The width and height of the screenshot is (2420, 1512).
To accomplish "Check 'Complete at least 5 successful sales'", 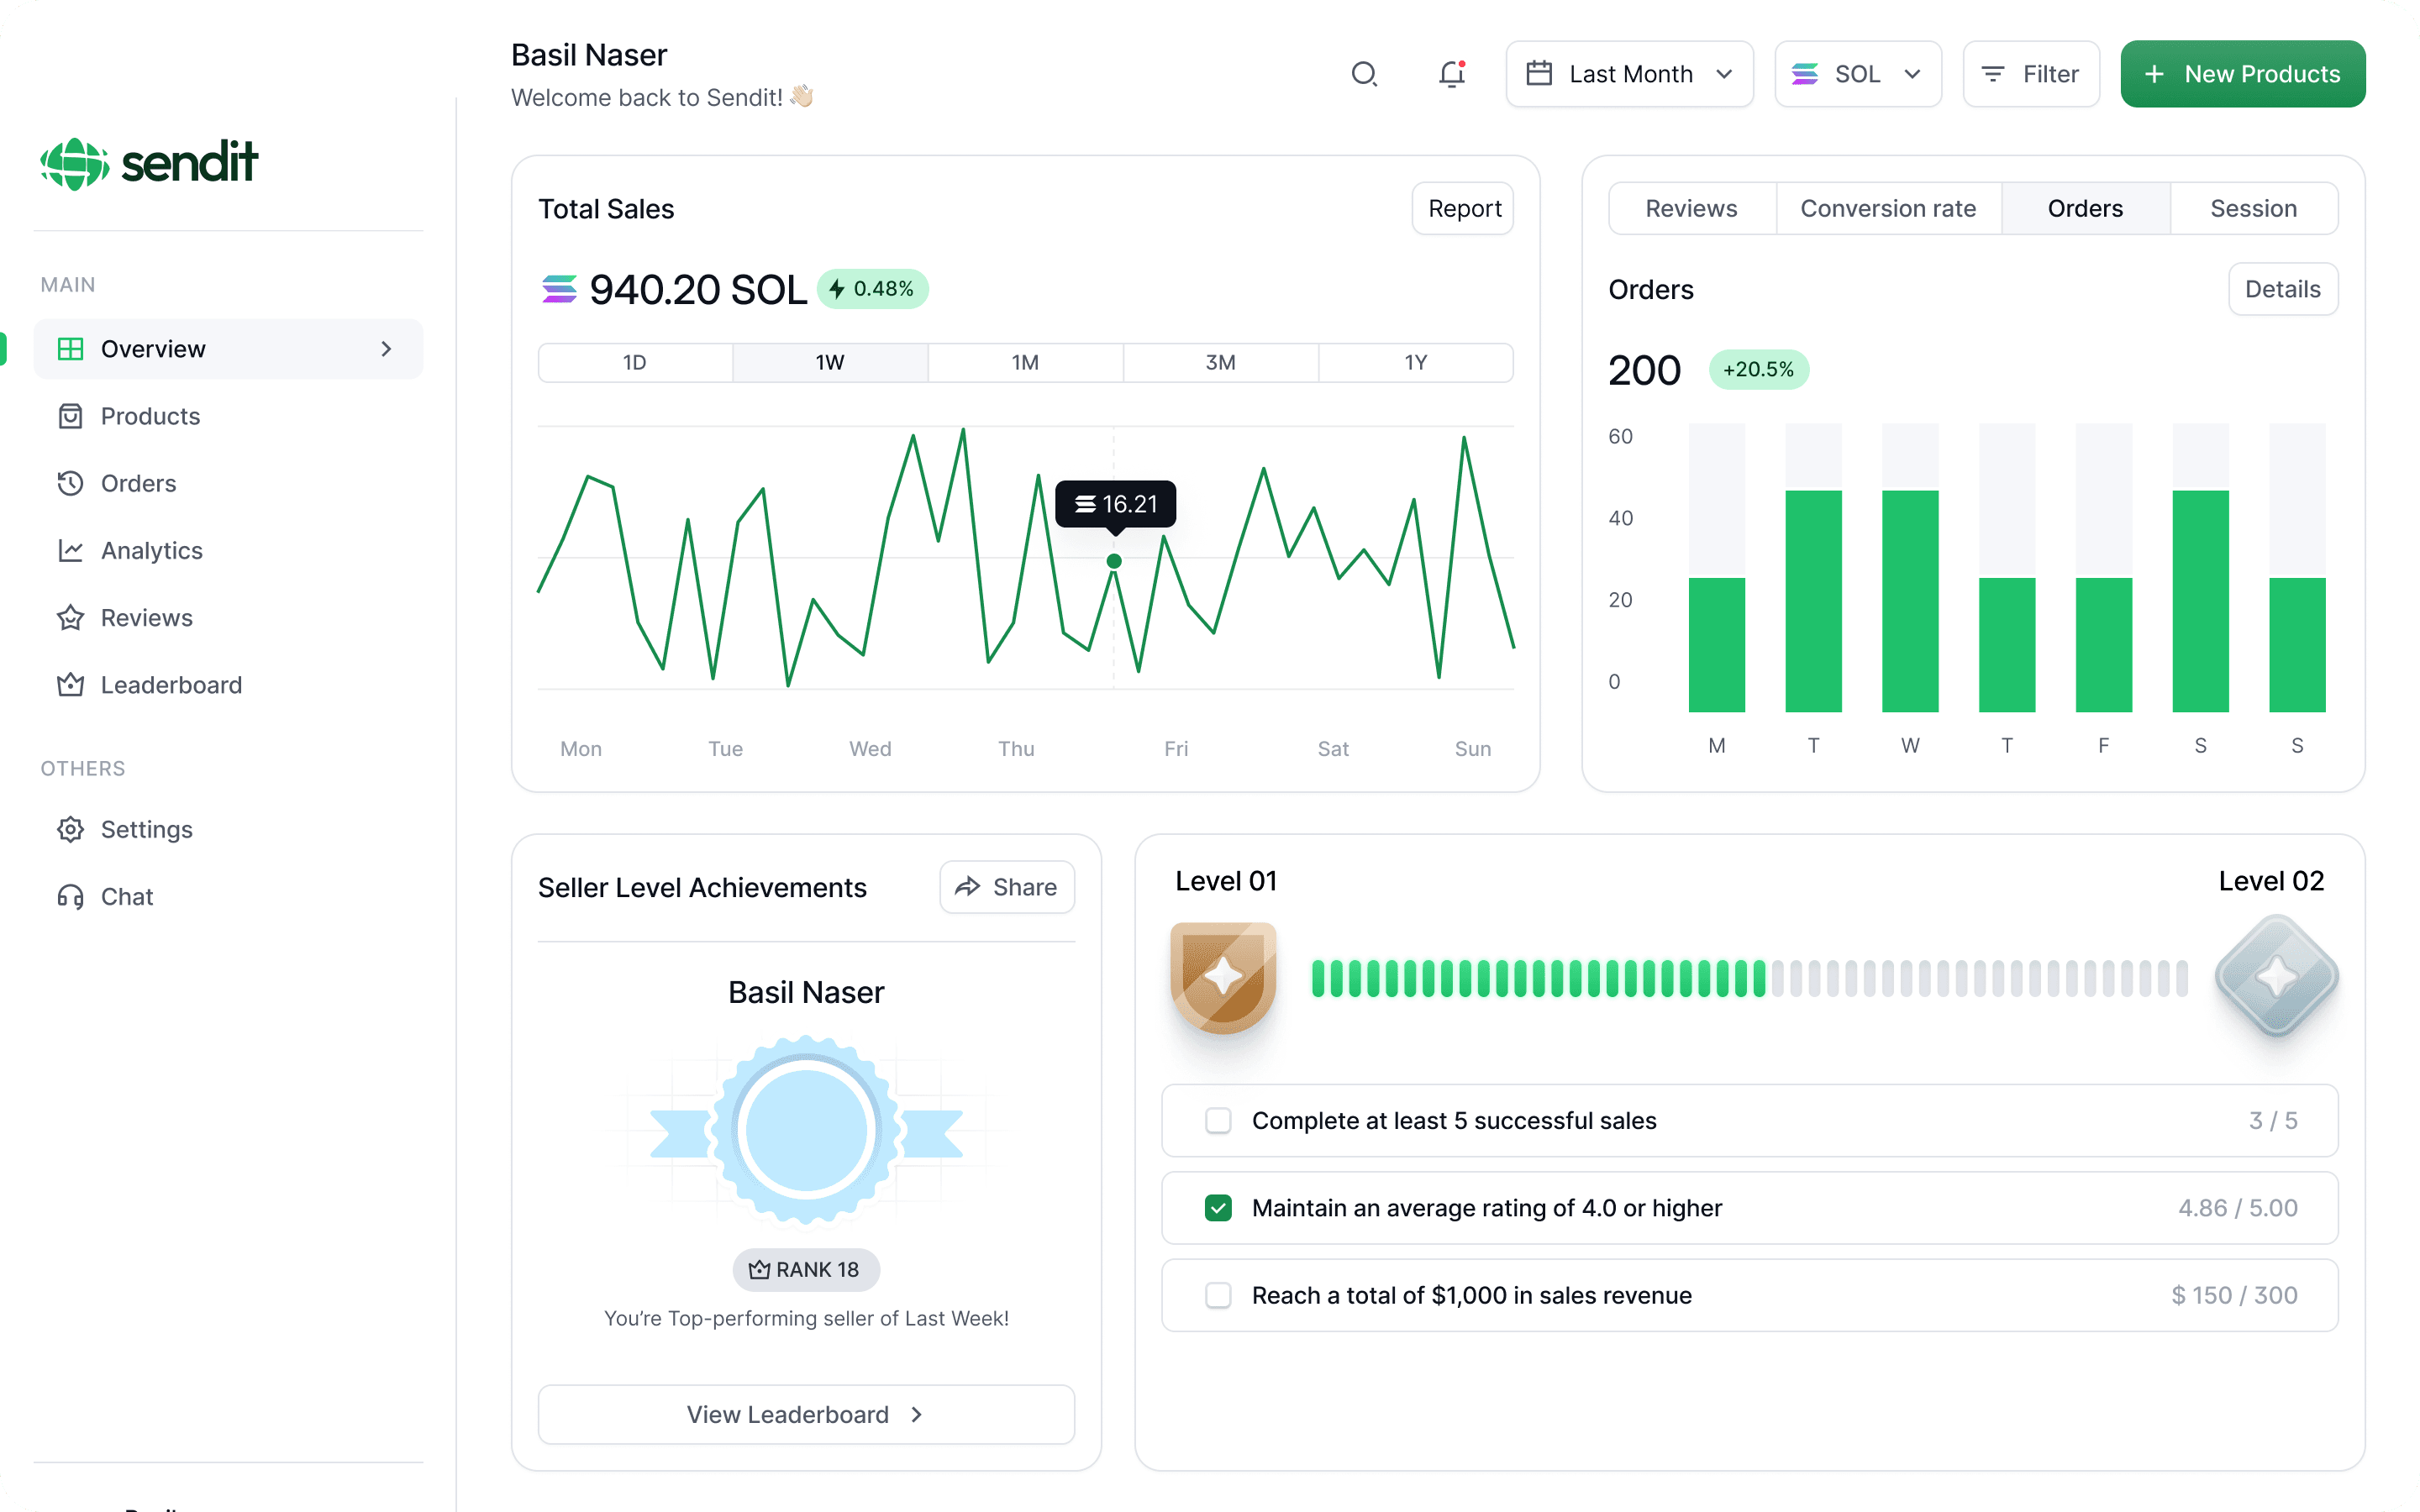I will [x=1218, y=1121].
